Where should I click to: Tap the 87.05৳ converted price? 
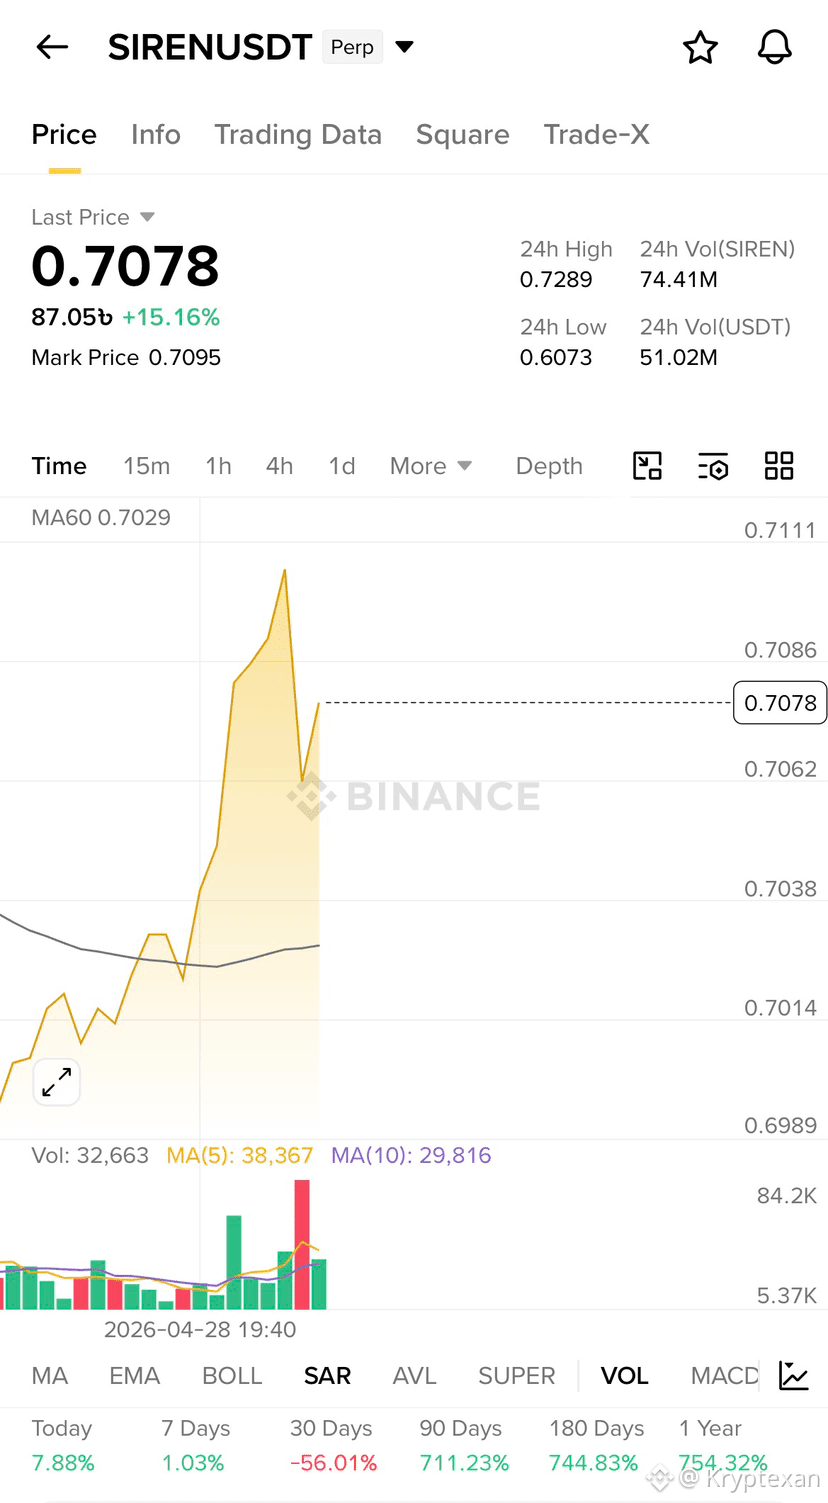tap(72, 317)
